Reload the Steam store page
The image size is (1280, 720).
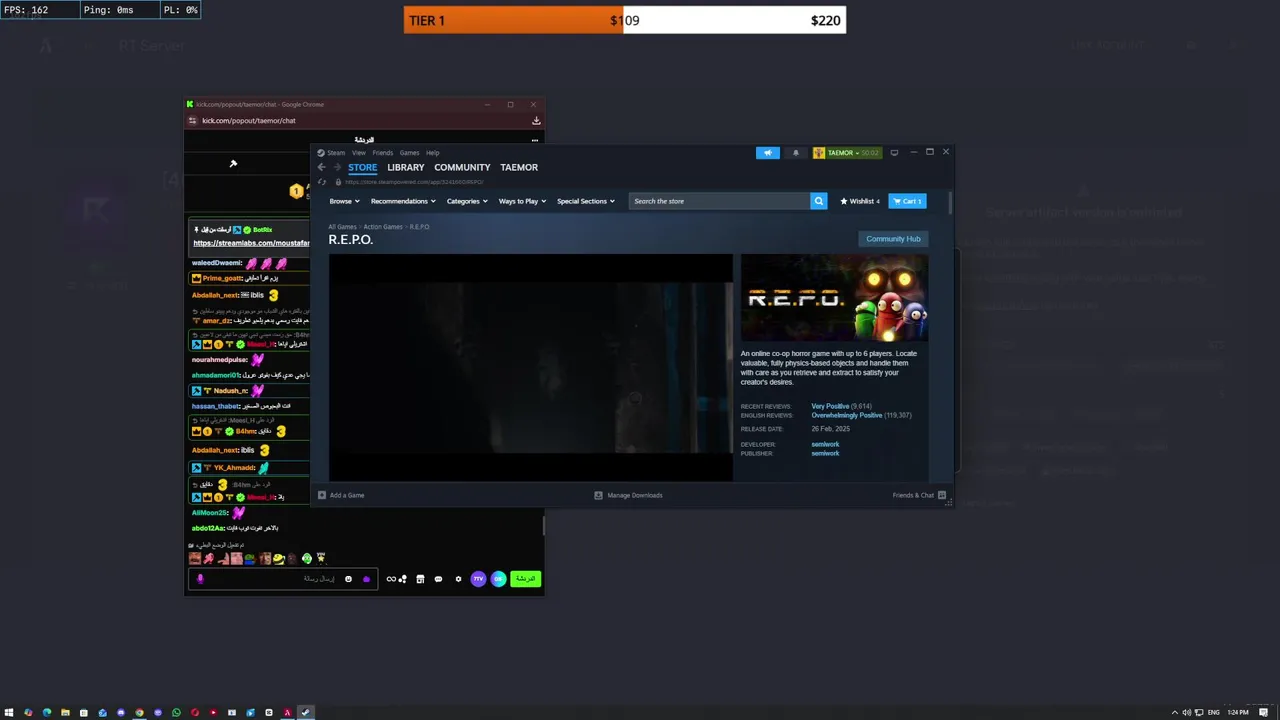322,182
